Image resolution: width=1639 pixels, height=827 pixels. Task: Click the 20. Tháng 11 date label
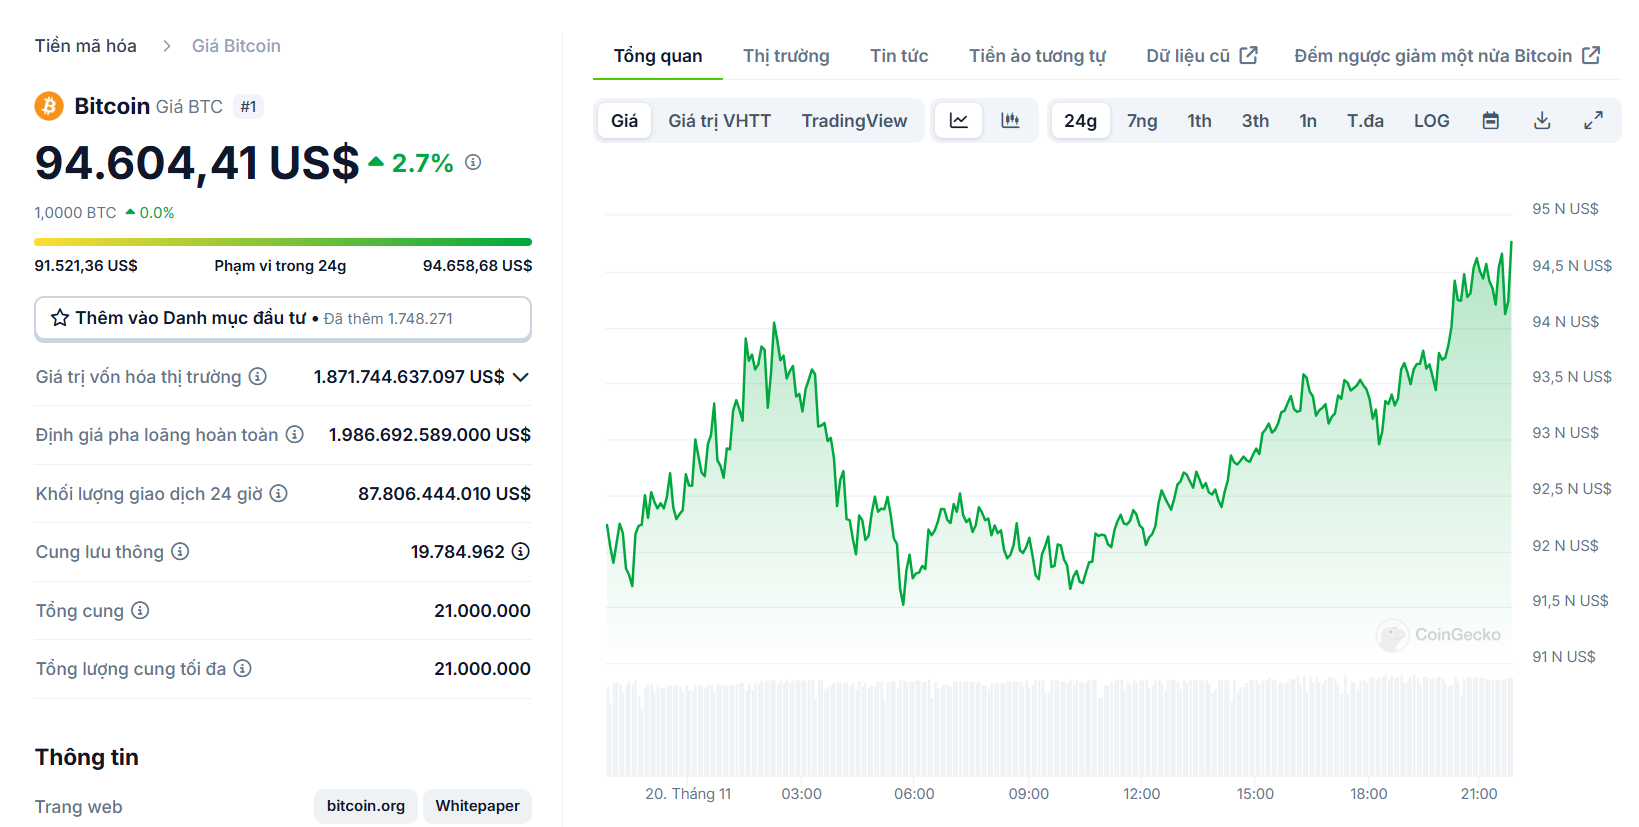[x=688, y=794]
